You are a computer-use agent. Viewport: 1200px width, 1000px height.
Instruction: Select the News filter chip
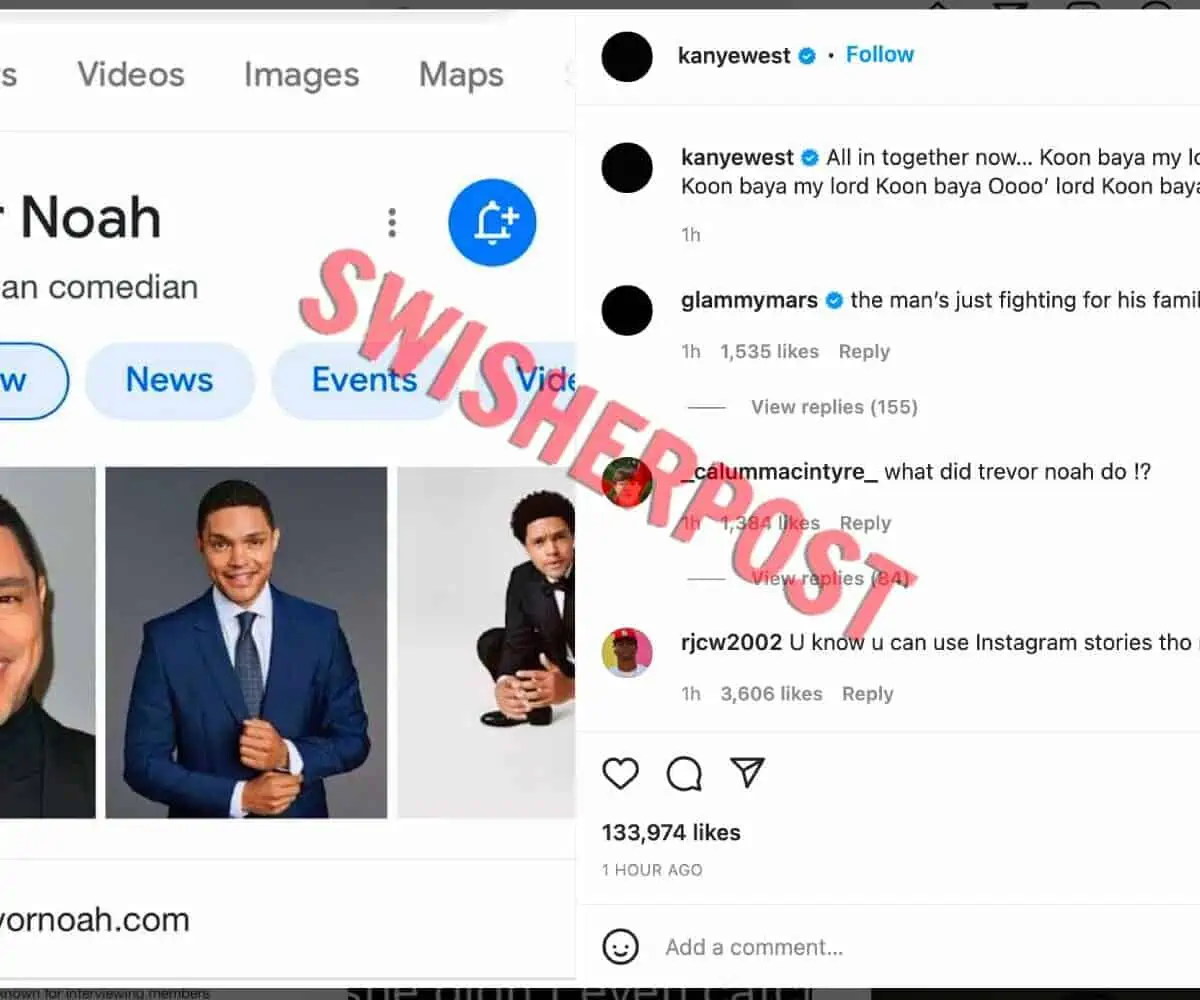coord(170,380)
